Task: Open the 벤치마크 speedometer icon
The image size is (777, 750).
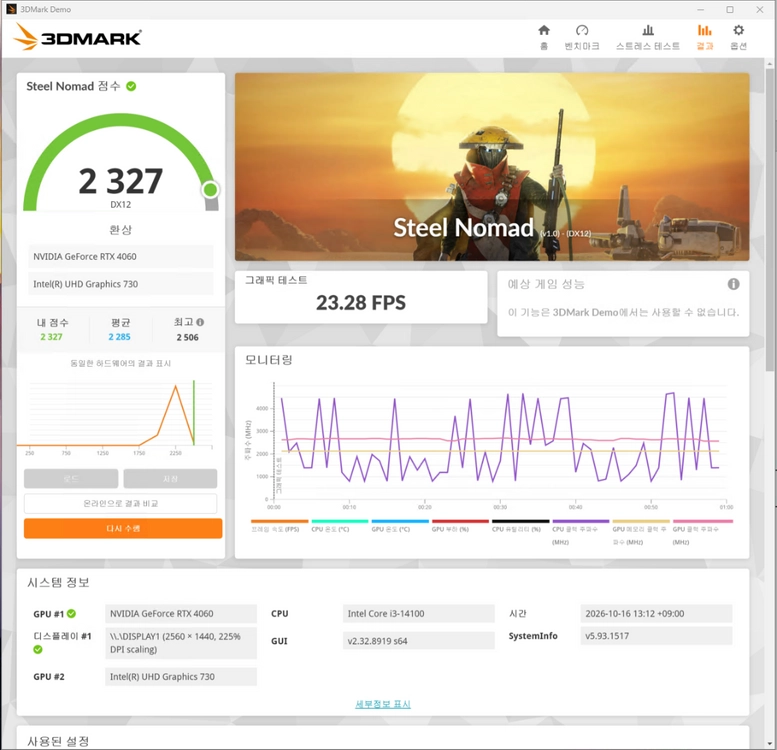Action: [x=582, y=31]
